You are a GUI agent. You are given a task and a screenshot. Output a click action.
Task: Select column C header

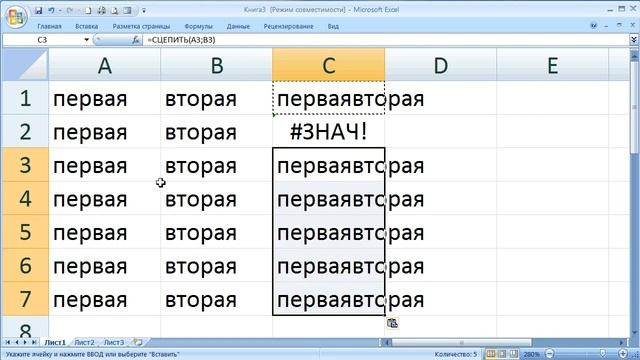[329, 64]
